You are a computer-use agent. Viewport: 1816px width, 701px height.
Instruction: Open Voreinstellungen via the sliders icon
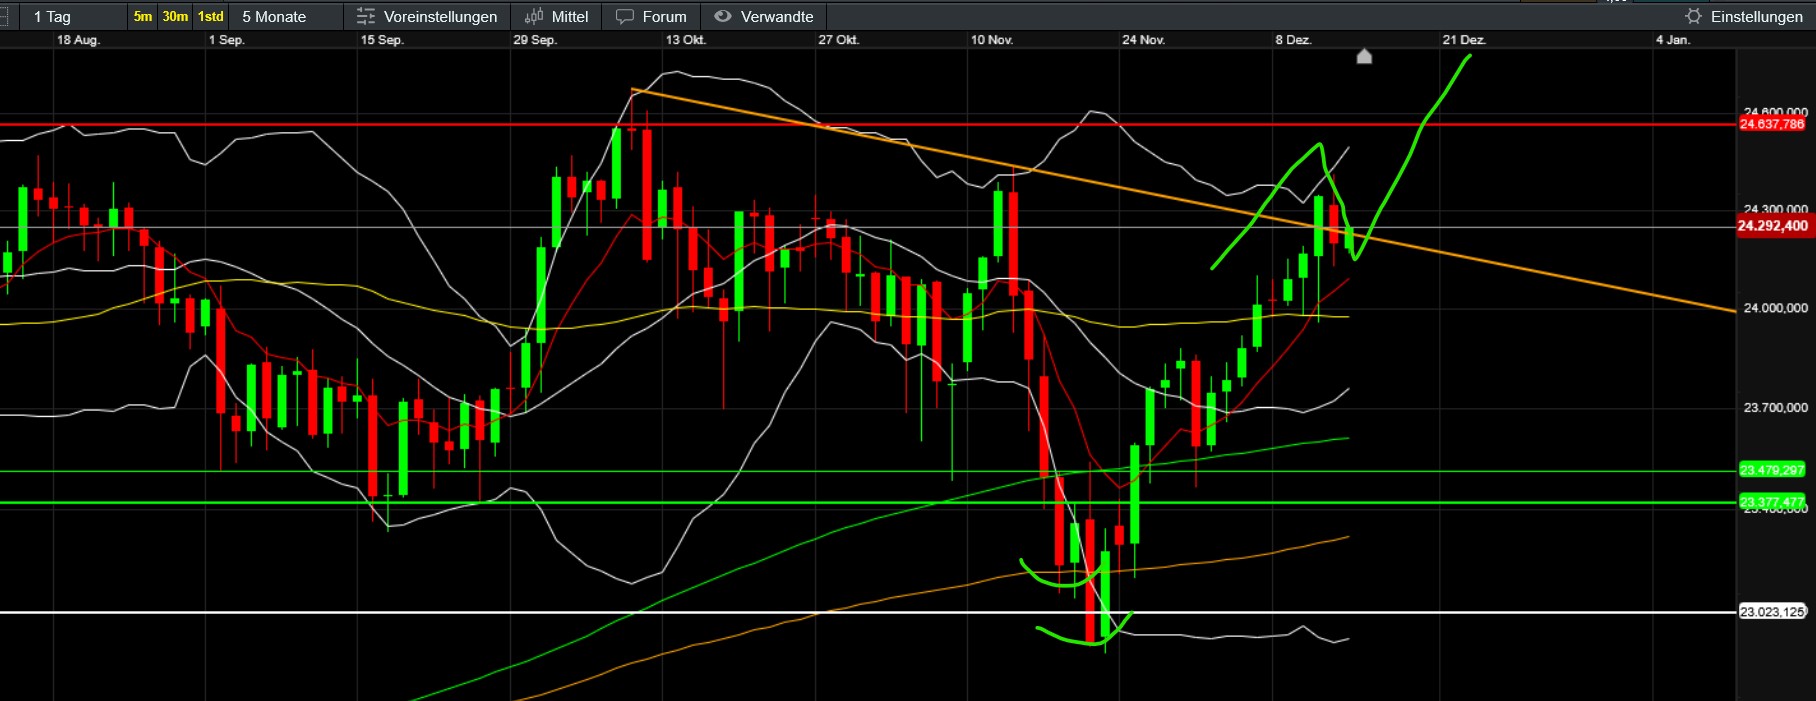pos(366,16)
